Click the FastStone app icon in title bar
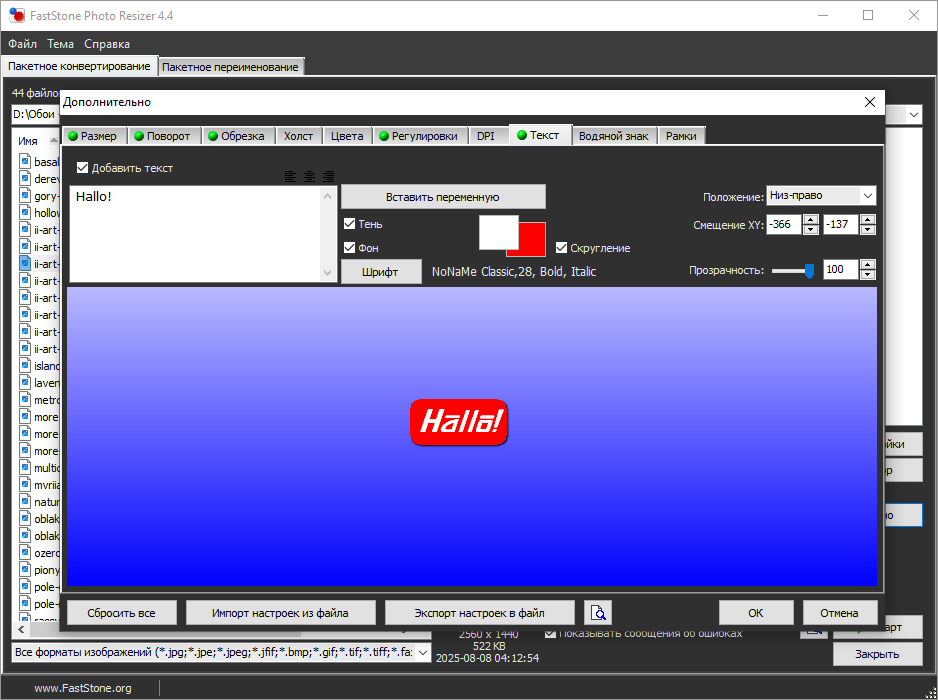 [17, 16]
